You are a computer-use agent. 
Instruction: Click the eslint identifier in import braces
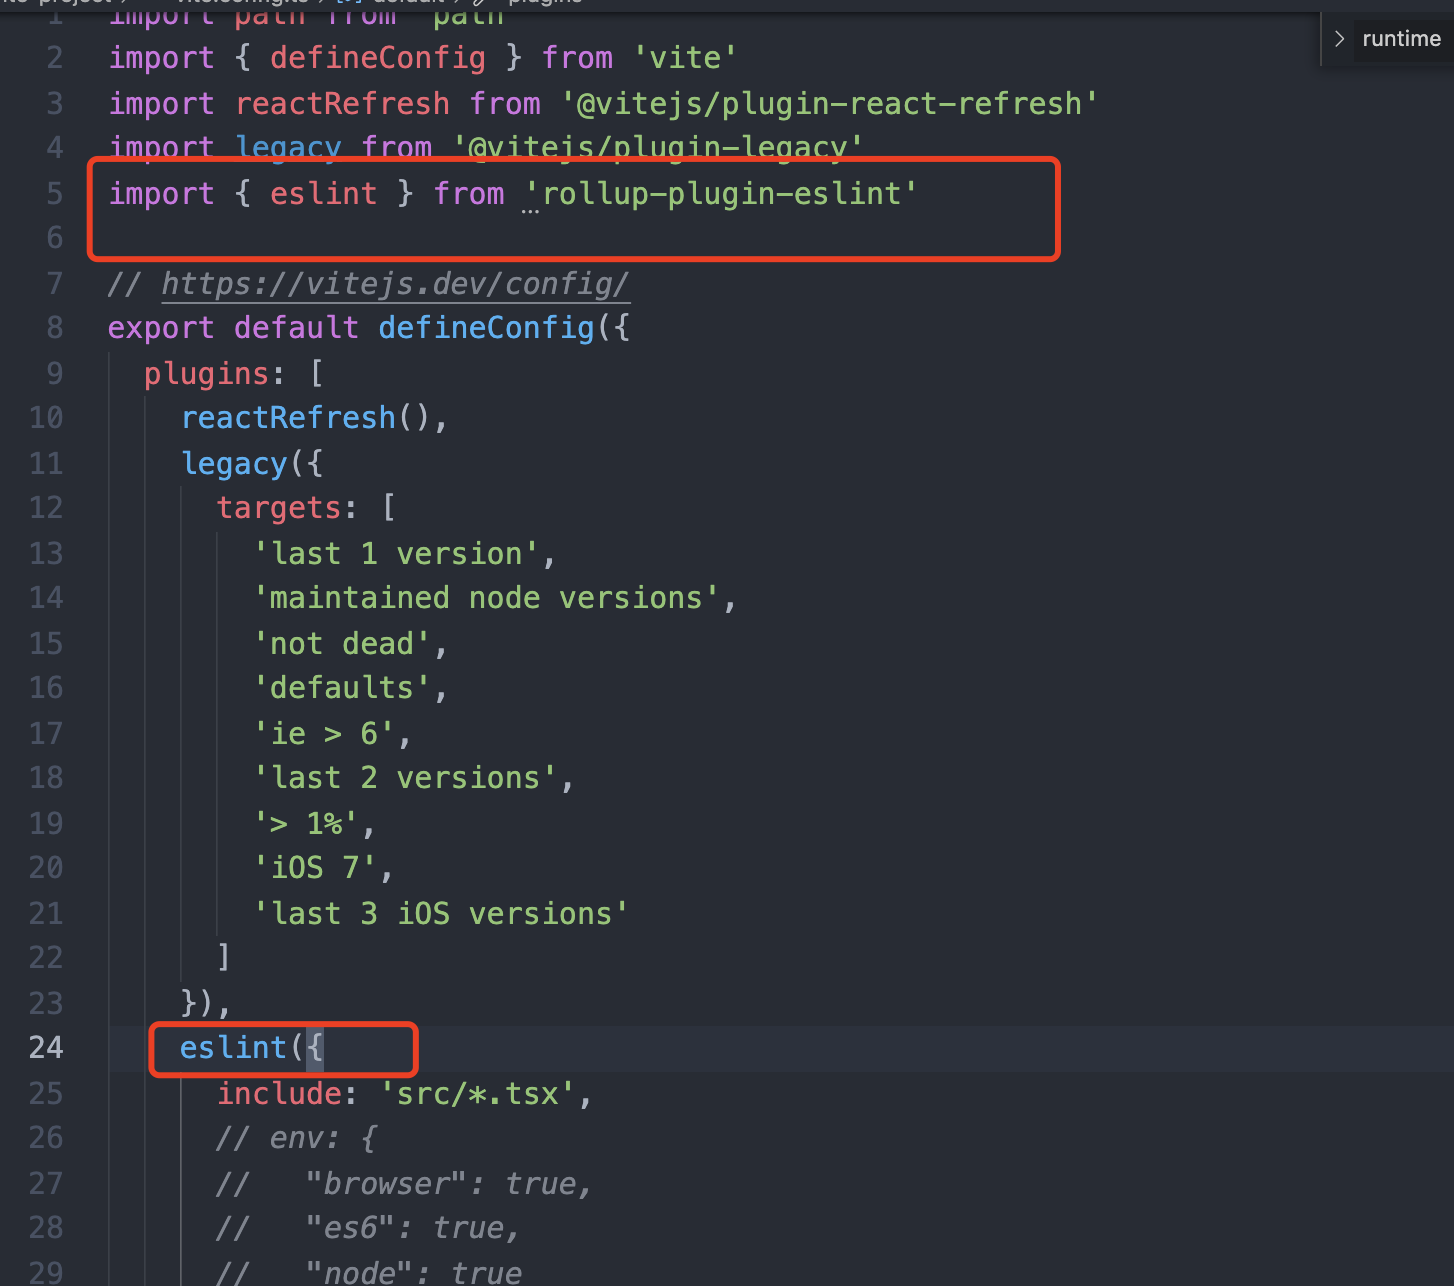coord(324,193)
